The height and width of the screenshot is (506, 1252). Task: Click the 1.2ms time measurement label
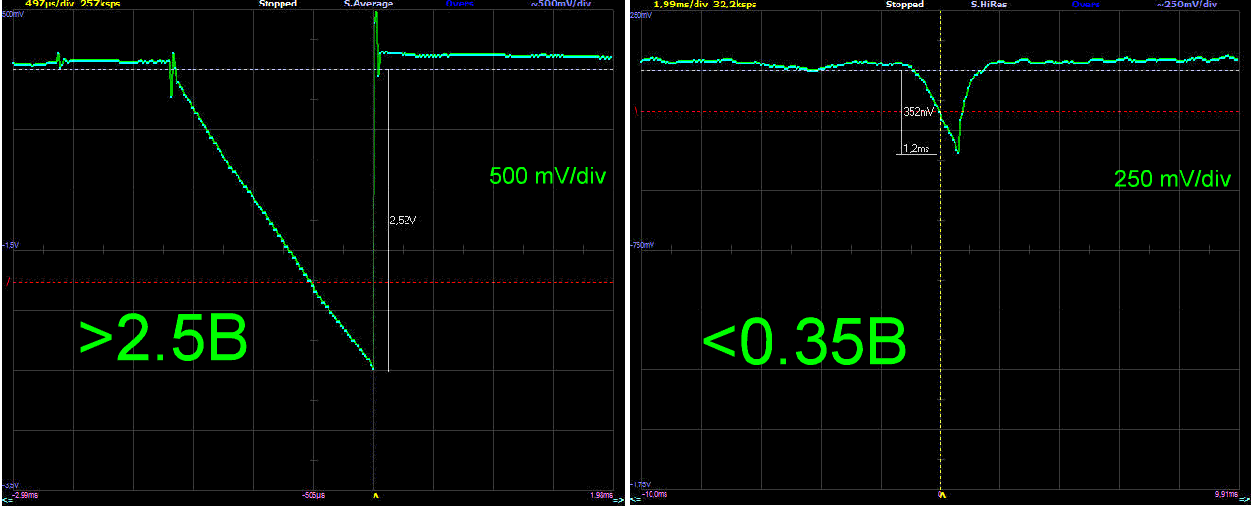click(916, 148)
